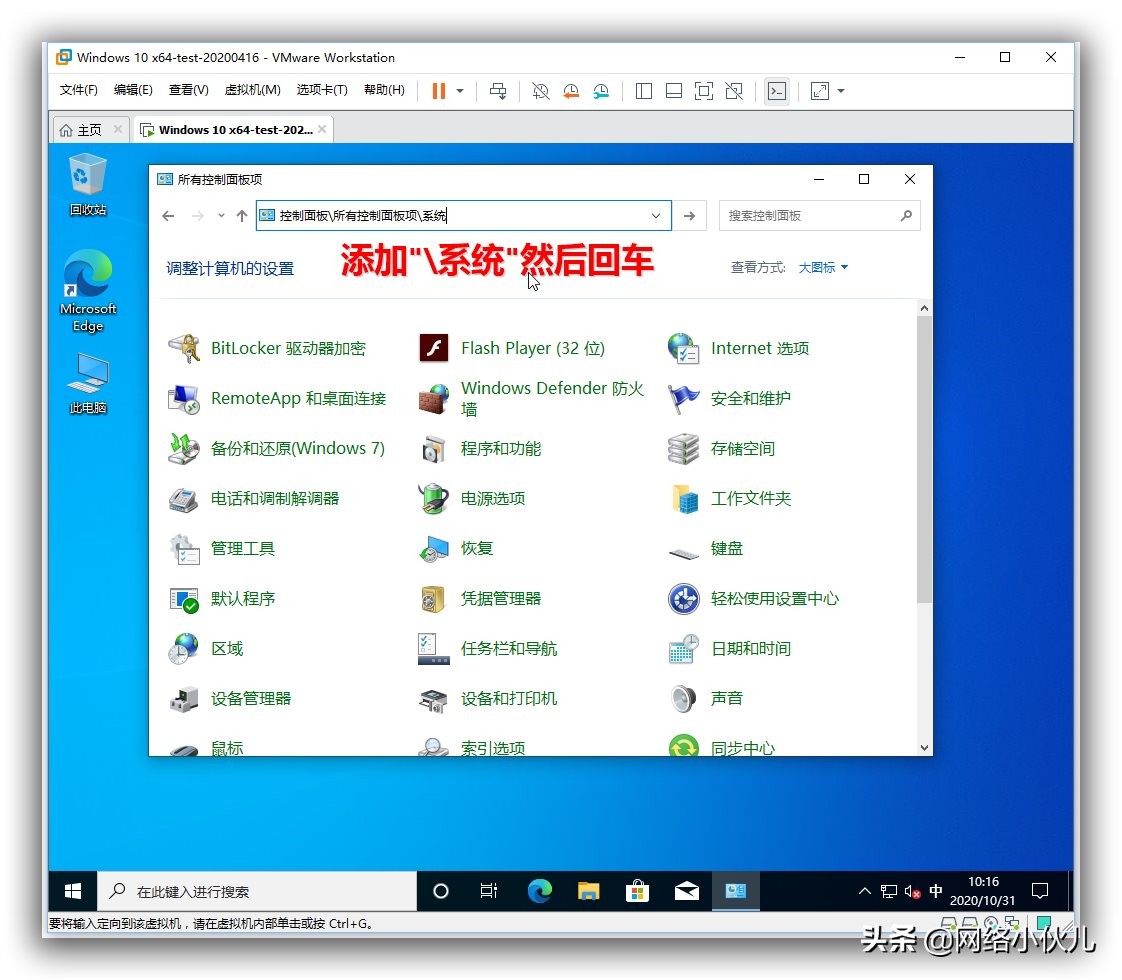This screenshot has width=1122, height=980.
Task: Click the control panel search box
Action: tap(810, 215)
